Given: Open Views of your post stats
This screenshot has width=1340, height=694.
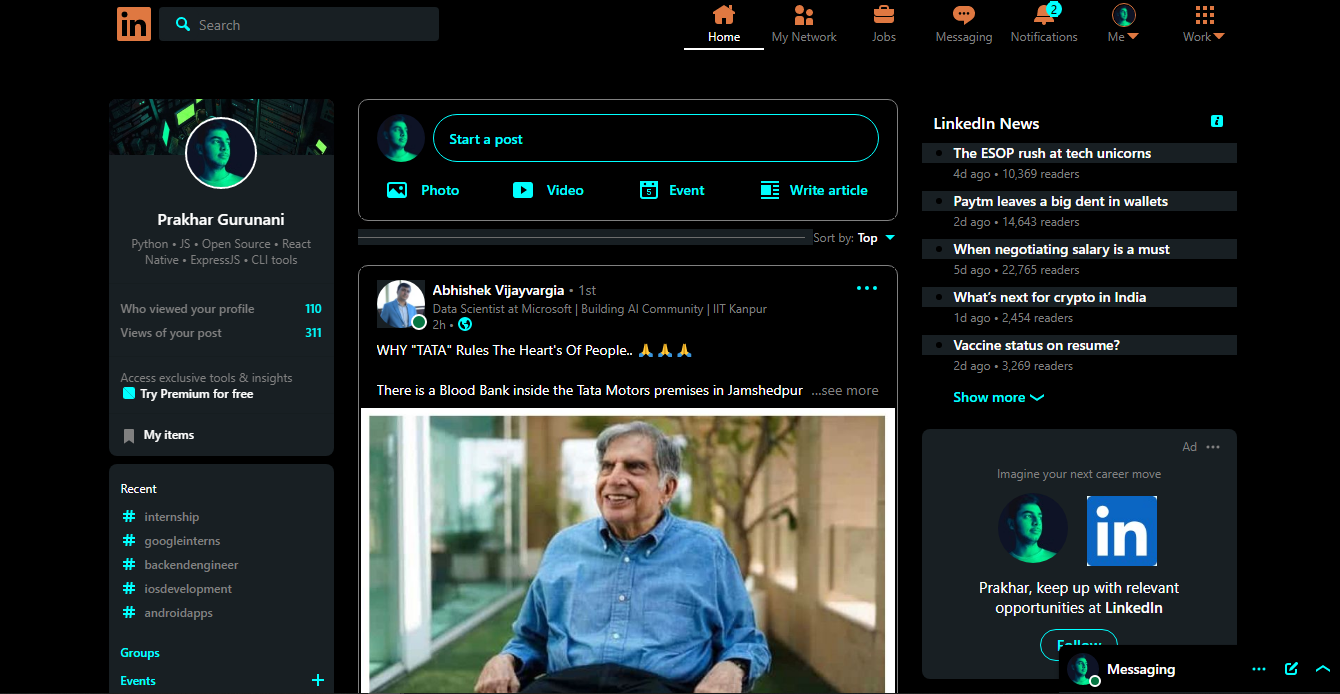Looking at the screenshot, I should (221, 333).
